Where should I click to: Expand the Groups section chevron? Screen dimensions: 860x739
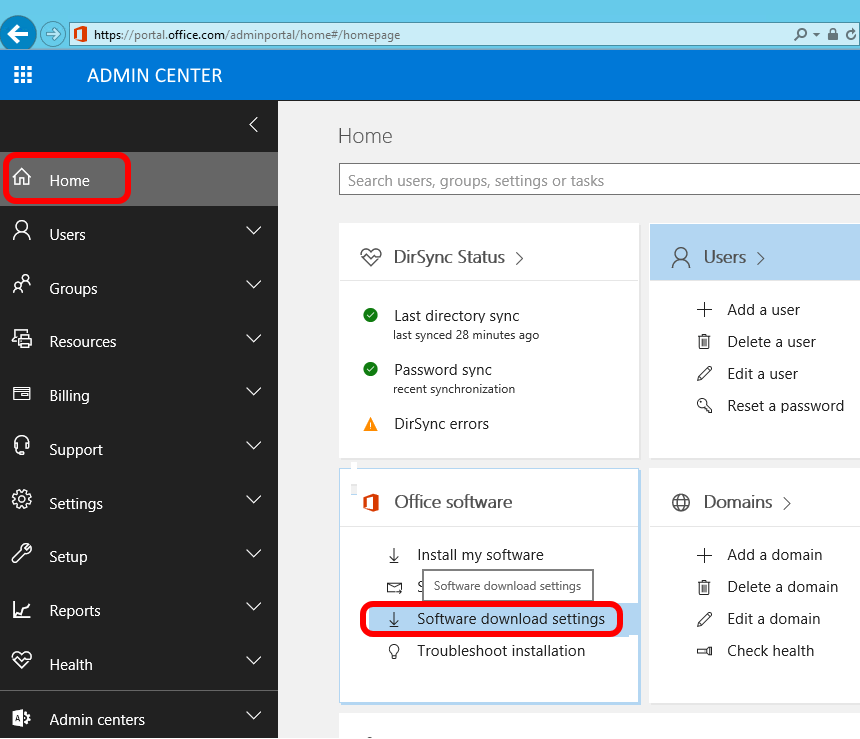coord(253,286)
